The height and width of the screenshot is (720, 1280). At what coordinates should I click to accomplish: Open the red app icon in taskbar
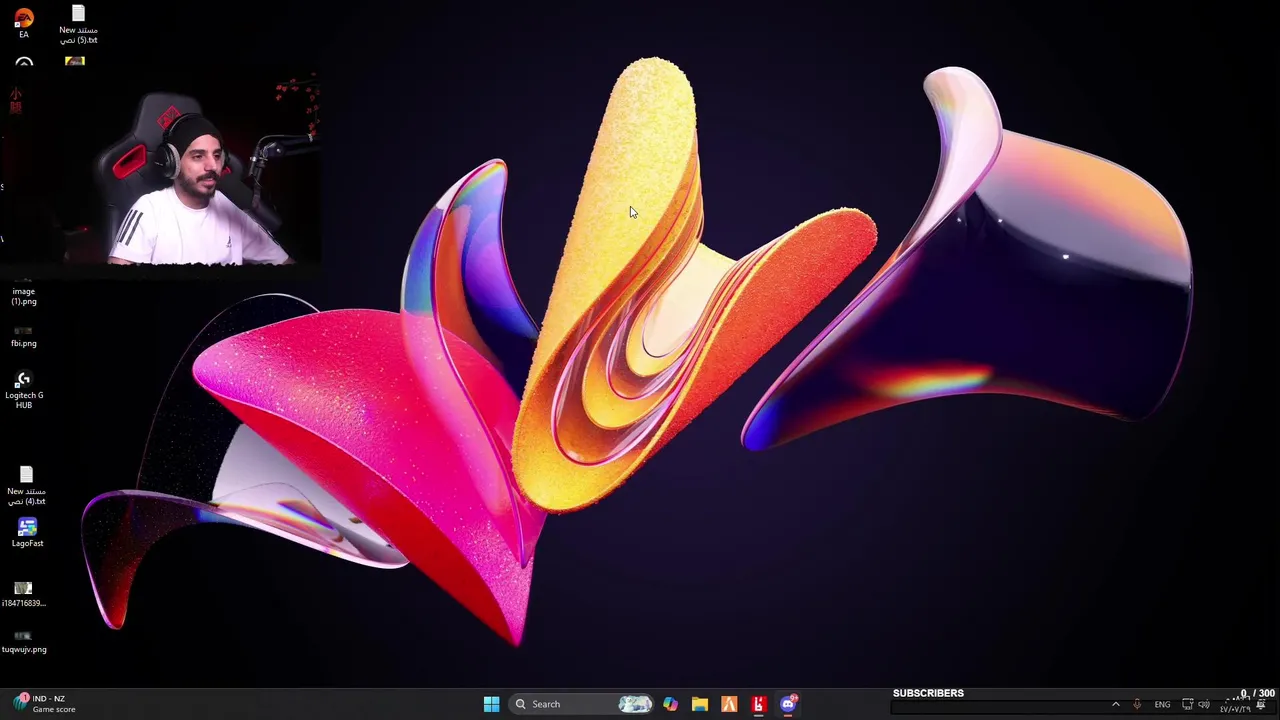click(x=758, y=704)
